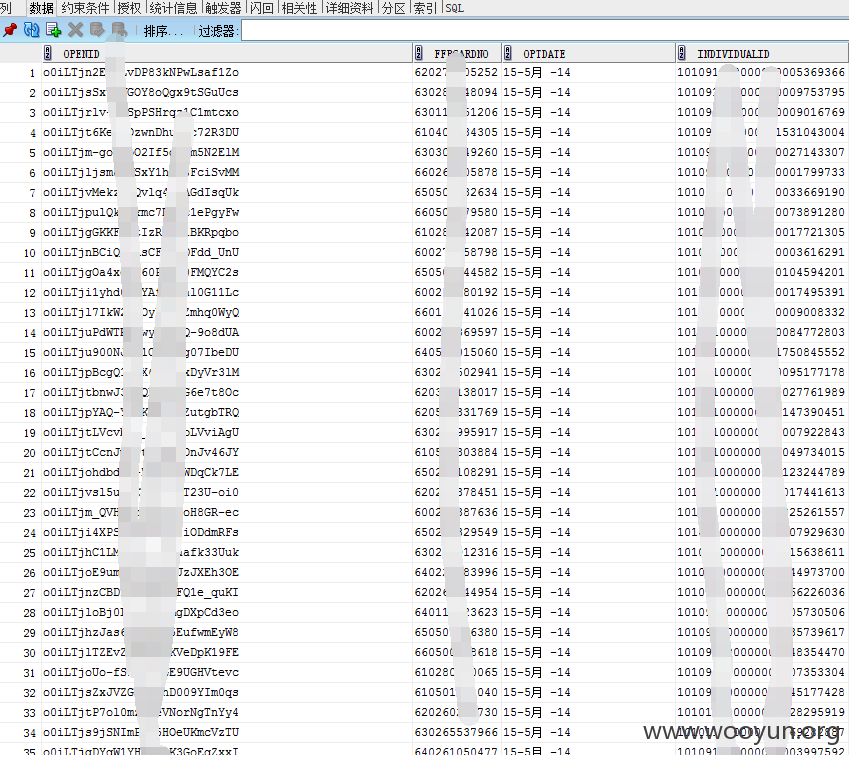Click OPENID cell o0iLTjnBCiQ in row 10

coord(227,253)
